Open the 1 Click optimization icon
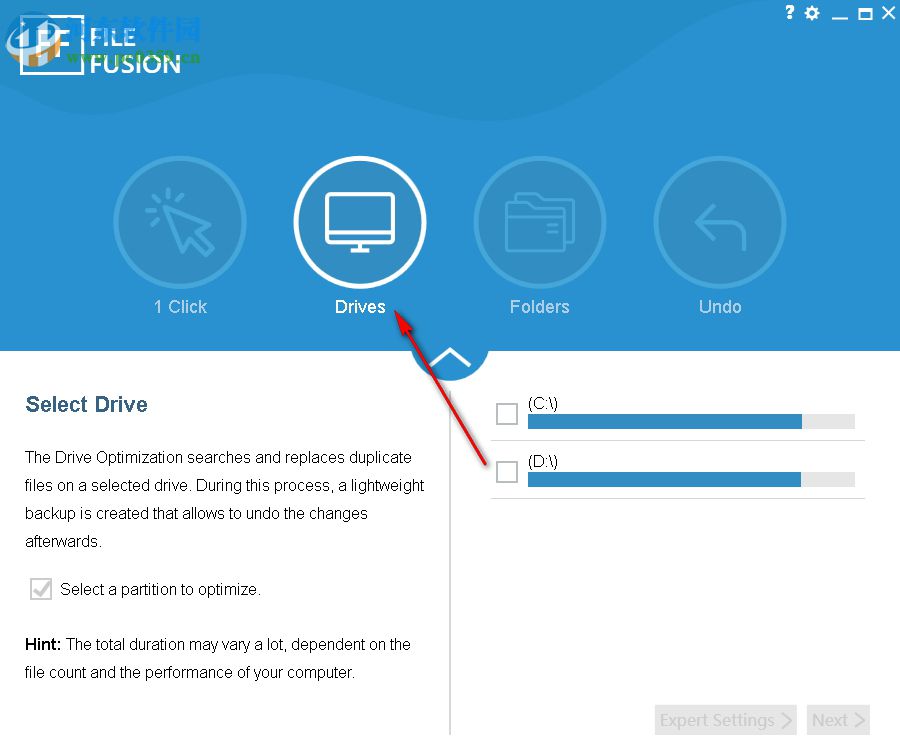Screen dimensions: 900x750 pos(180,222)
